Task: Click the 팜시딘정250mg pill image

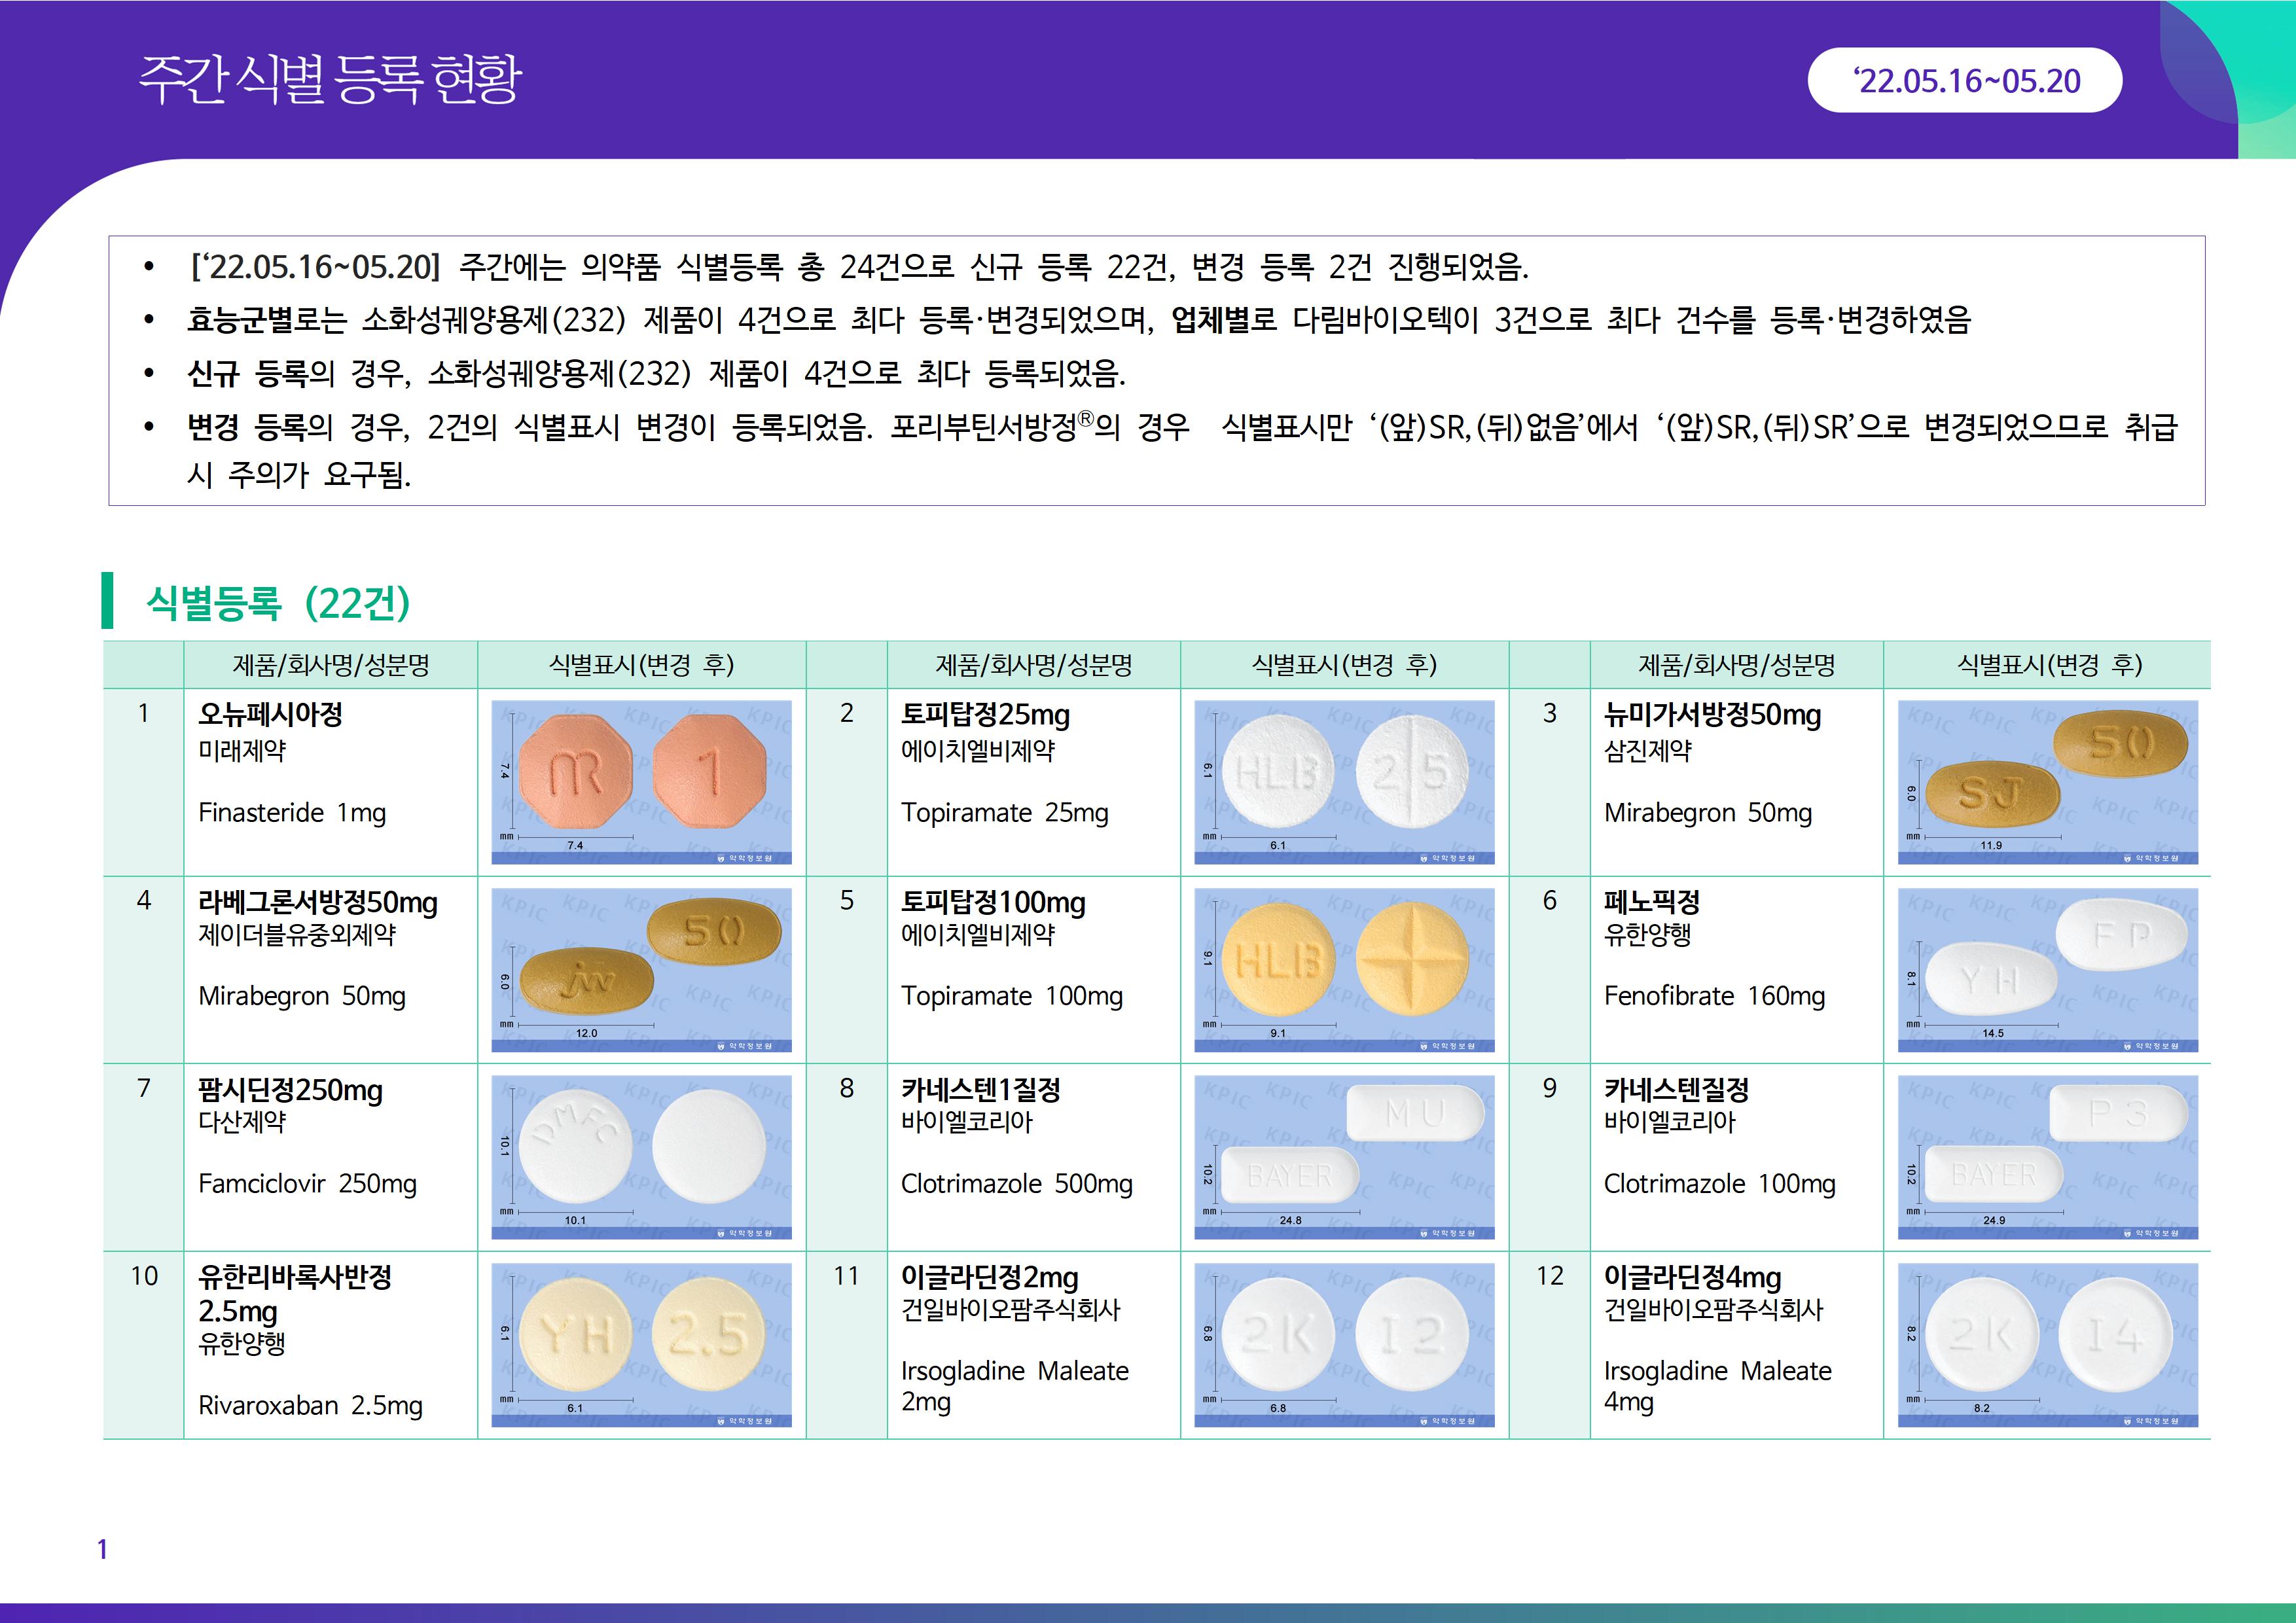Action: [641, 1156]
